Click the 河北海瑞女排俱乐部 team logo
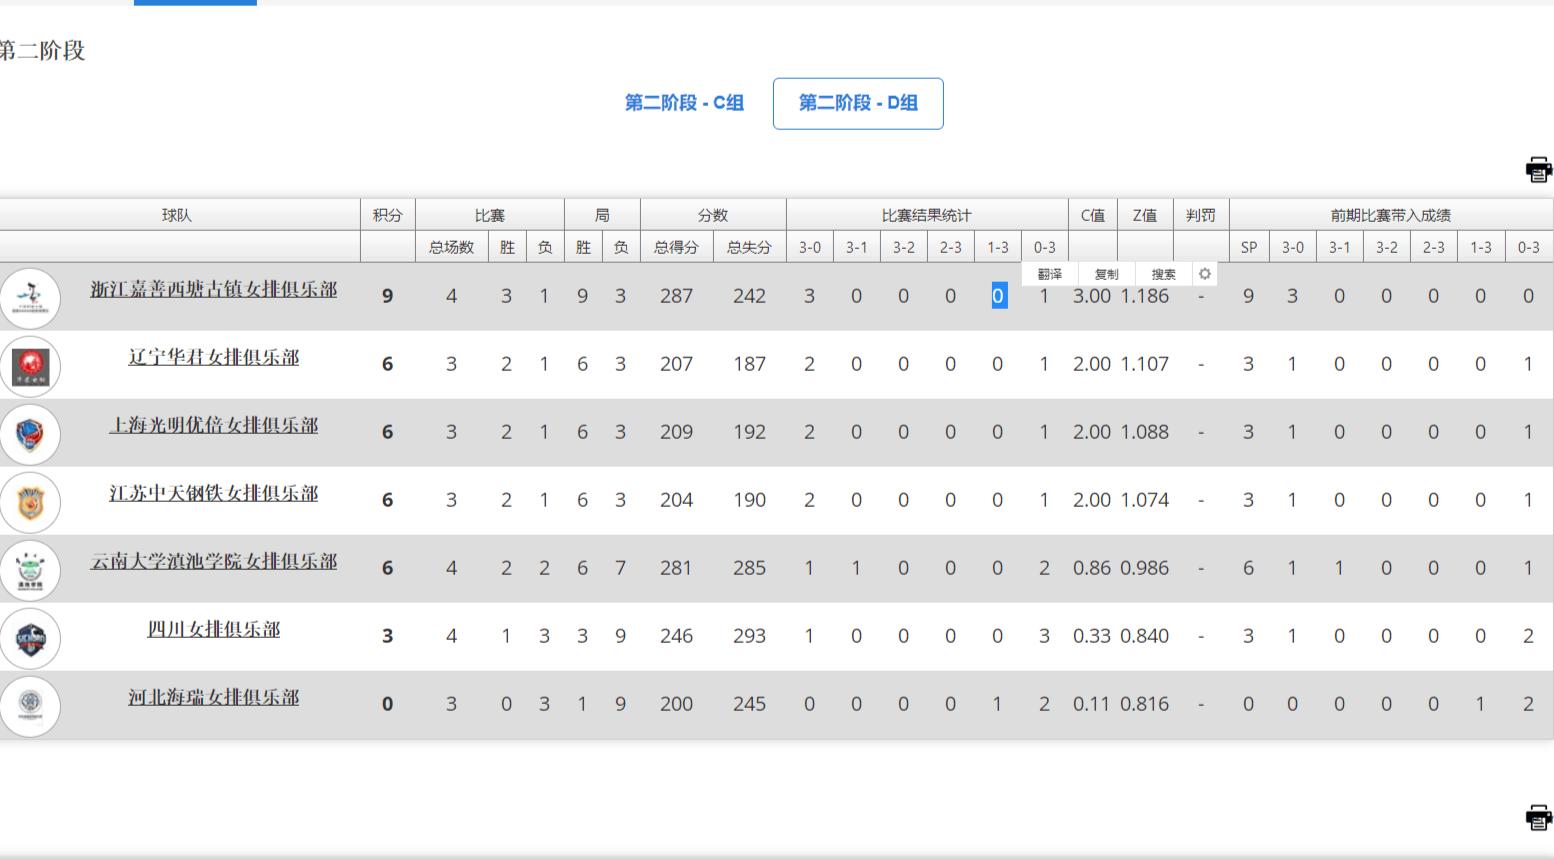The width and height of the screenshot is (1554, 859). tap(30, 706)
